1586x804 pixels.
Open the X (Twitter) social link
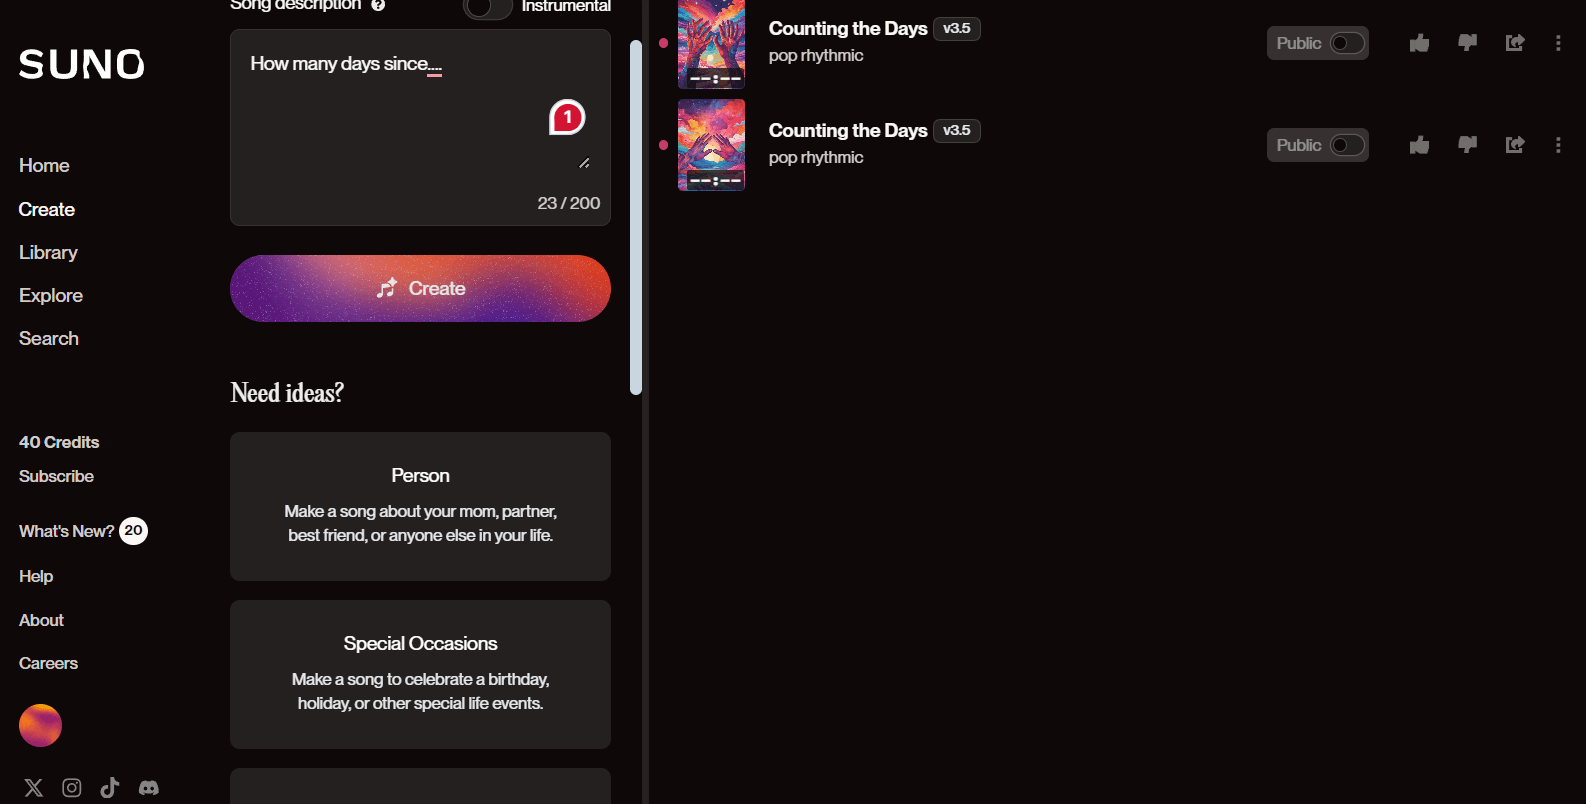34,788
